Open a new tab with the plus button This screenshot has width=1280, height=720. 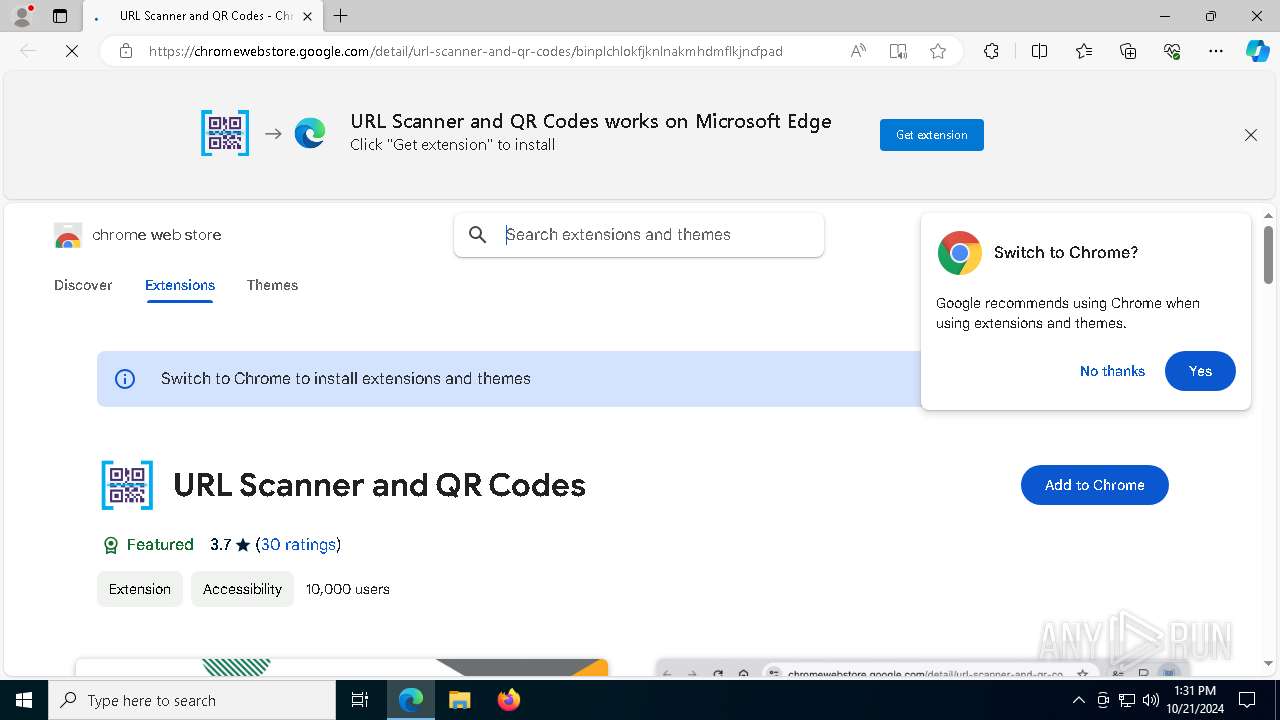pyautogui.click(x=341, y=16)
